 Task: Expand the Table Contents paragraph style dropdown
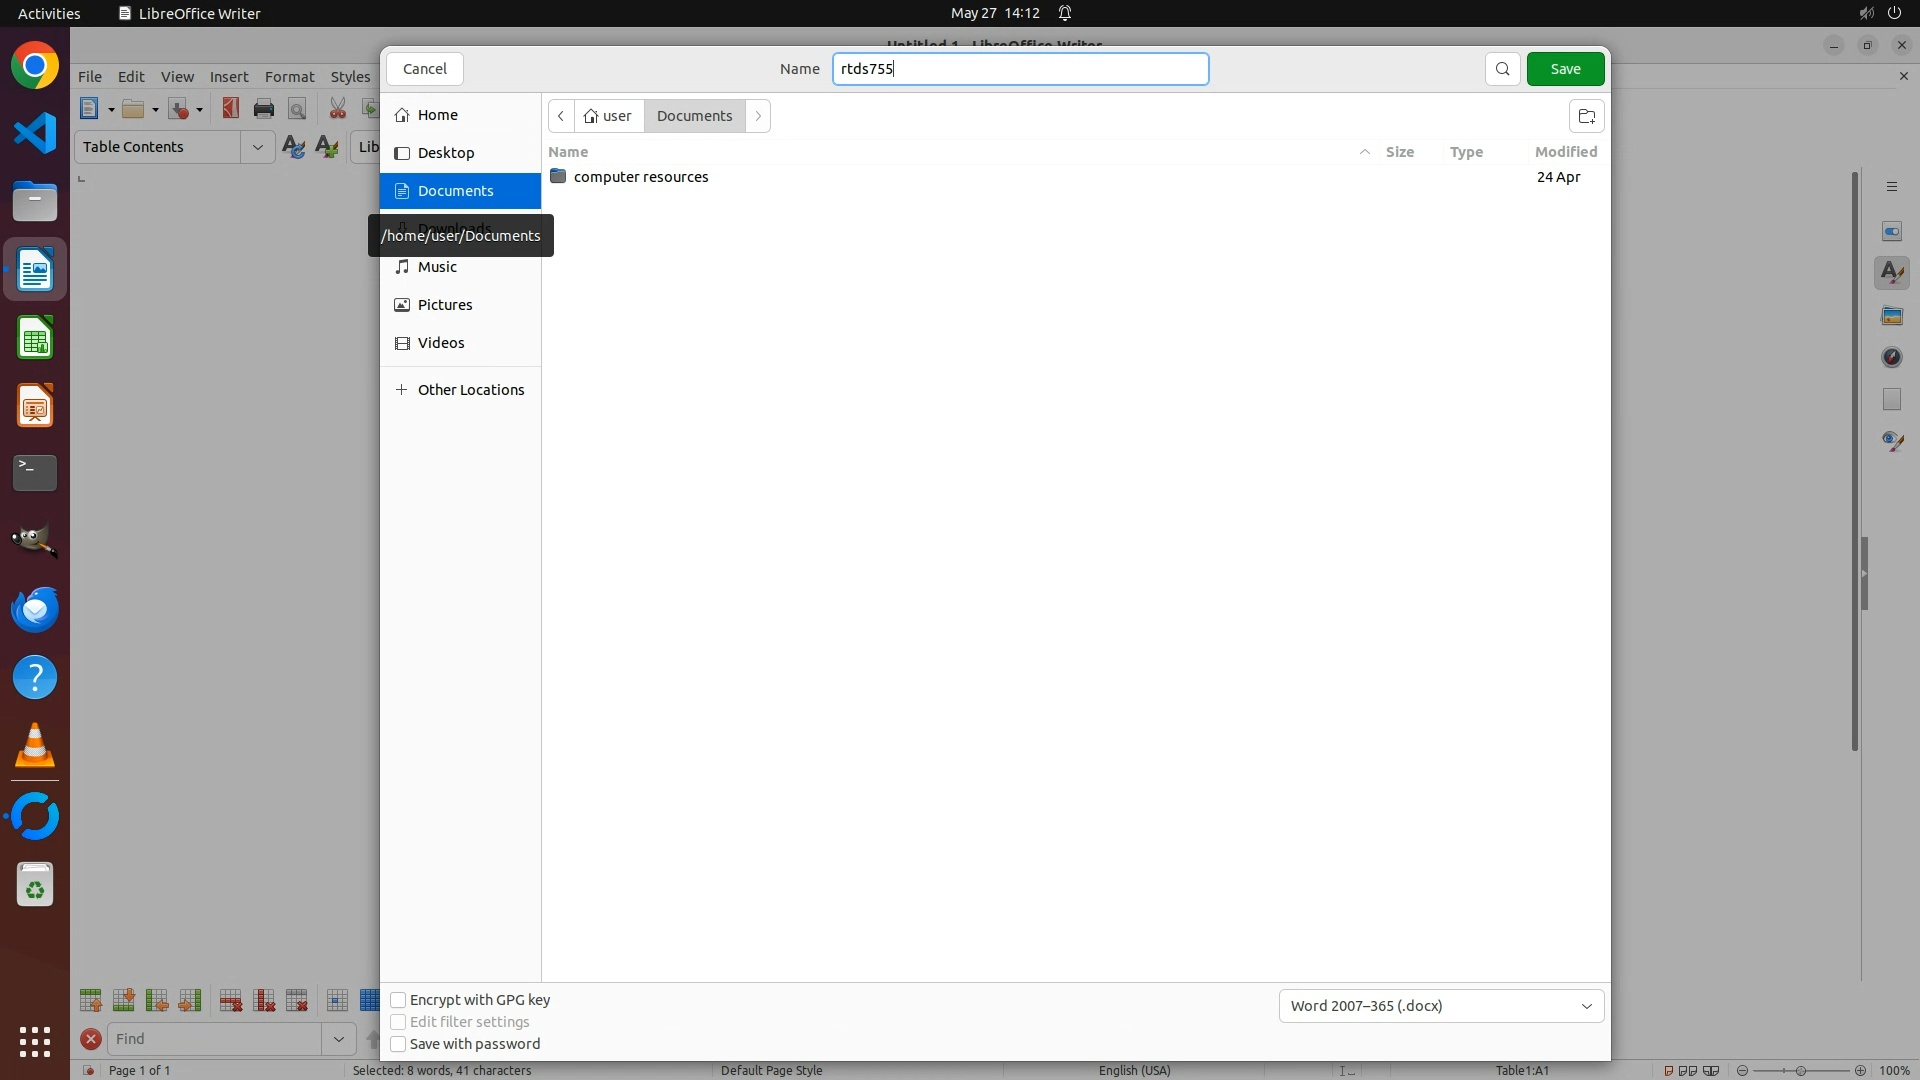(257, 147)
